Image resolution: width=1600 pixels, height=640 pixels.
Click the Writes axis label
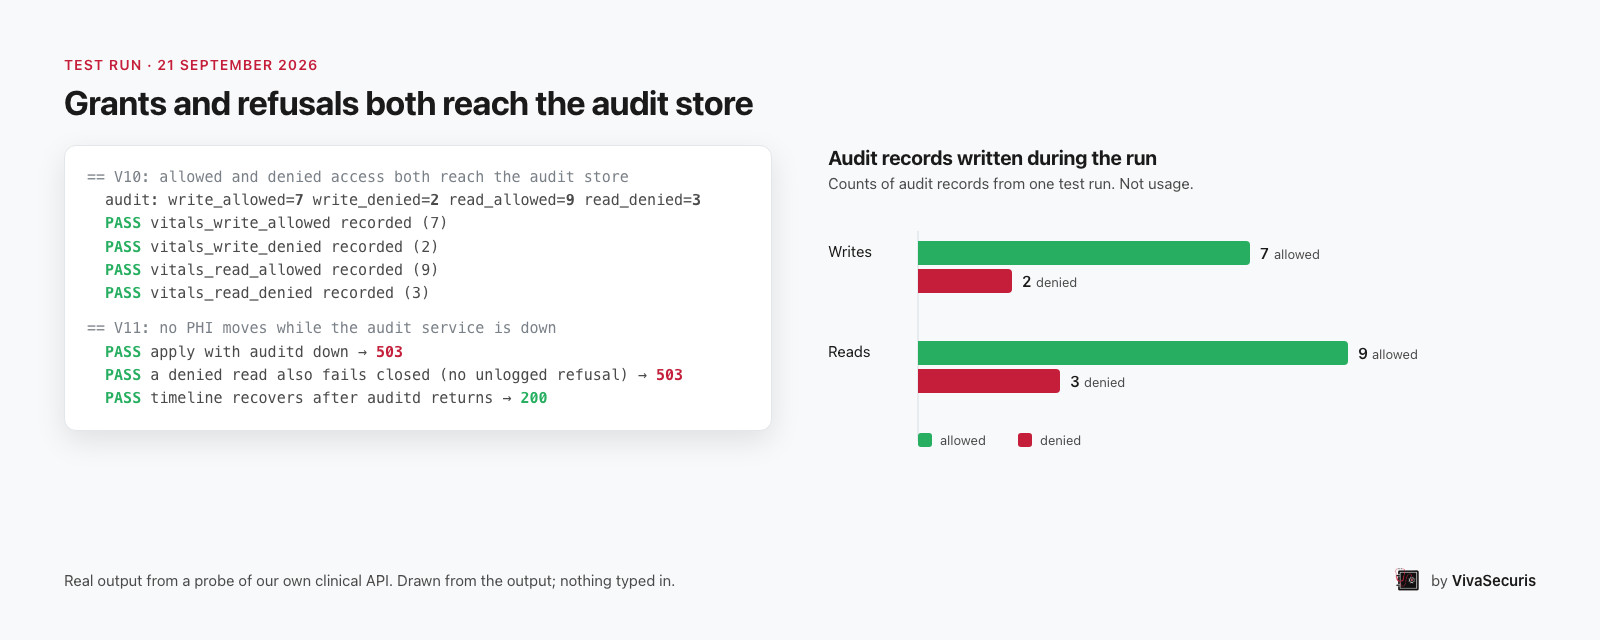tap(850, 252)
